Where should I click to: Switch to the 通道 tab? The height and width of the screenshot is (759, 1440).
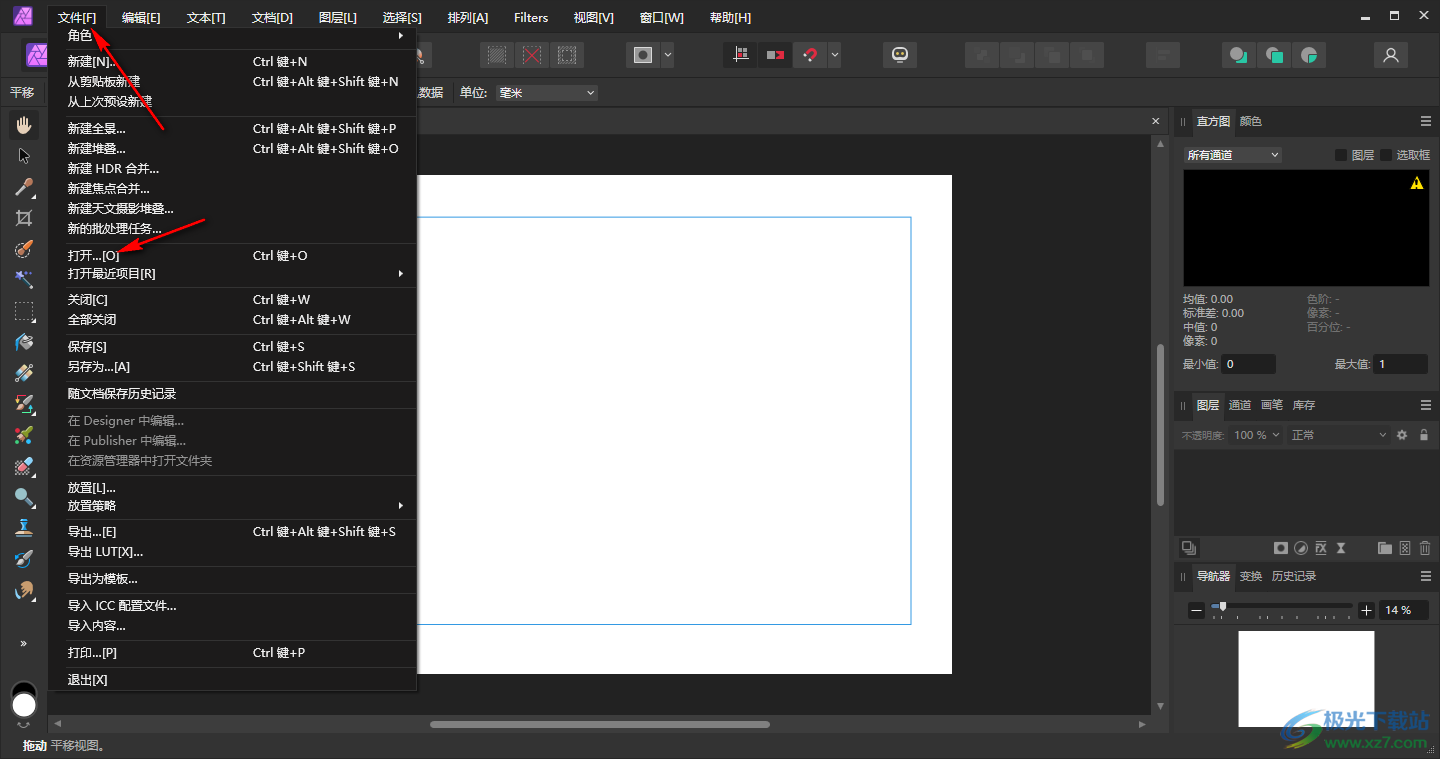(x=1240, y=405)
